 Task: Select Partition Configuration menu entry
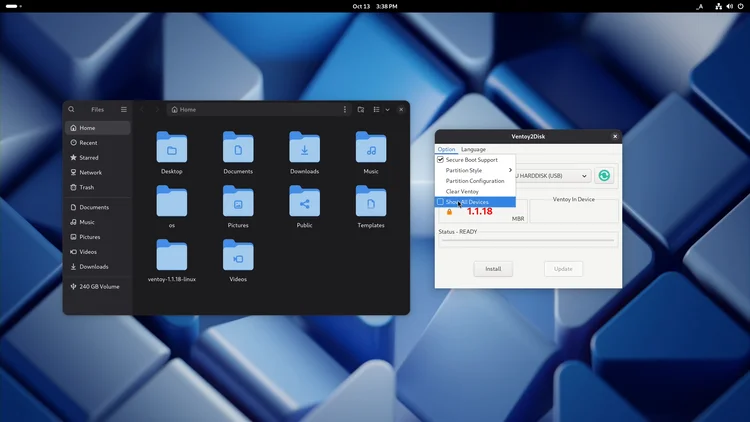point(475,181)
